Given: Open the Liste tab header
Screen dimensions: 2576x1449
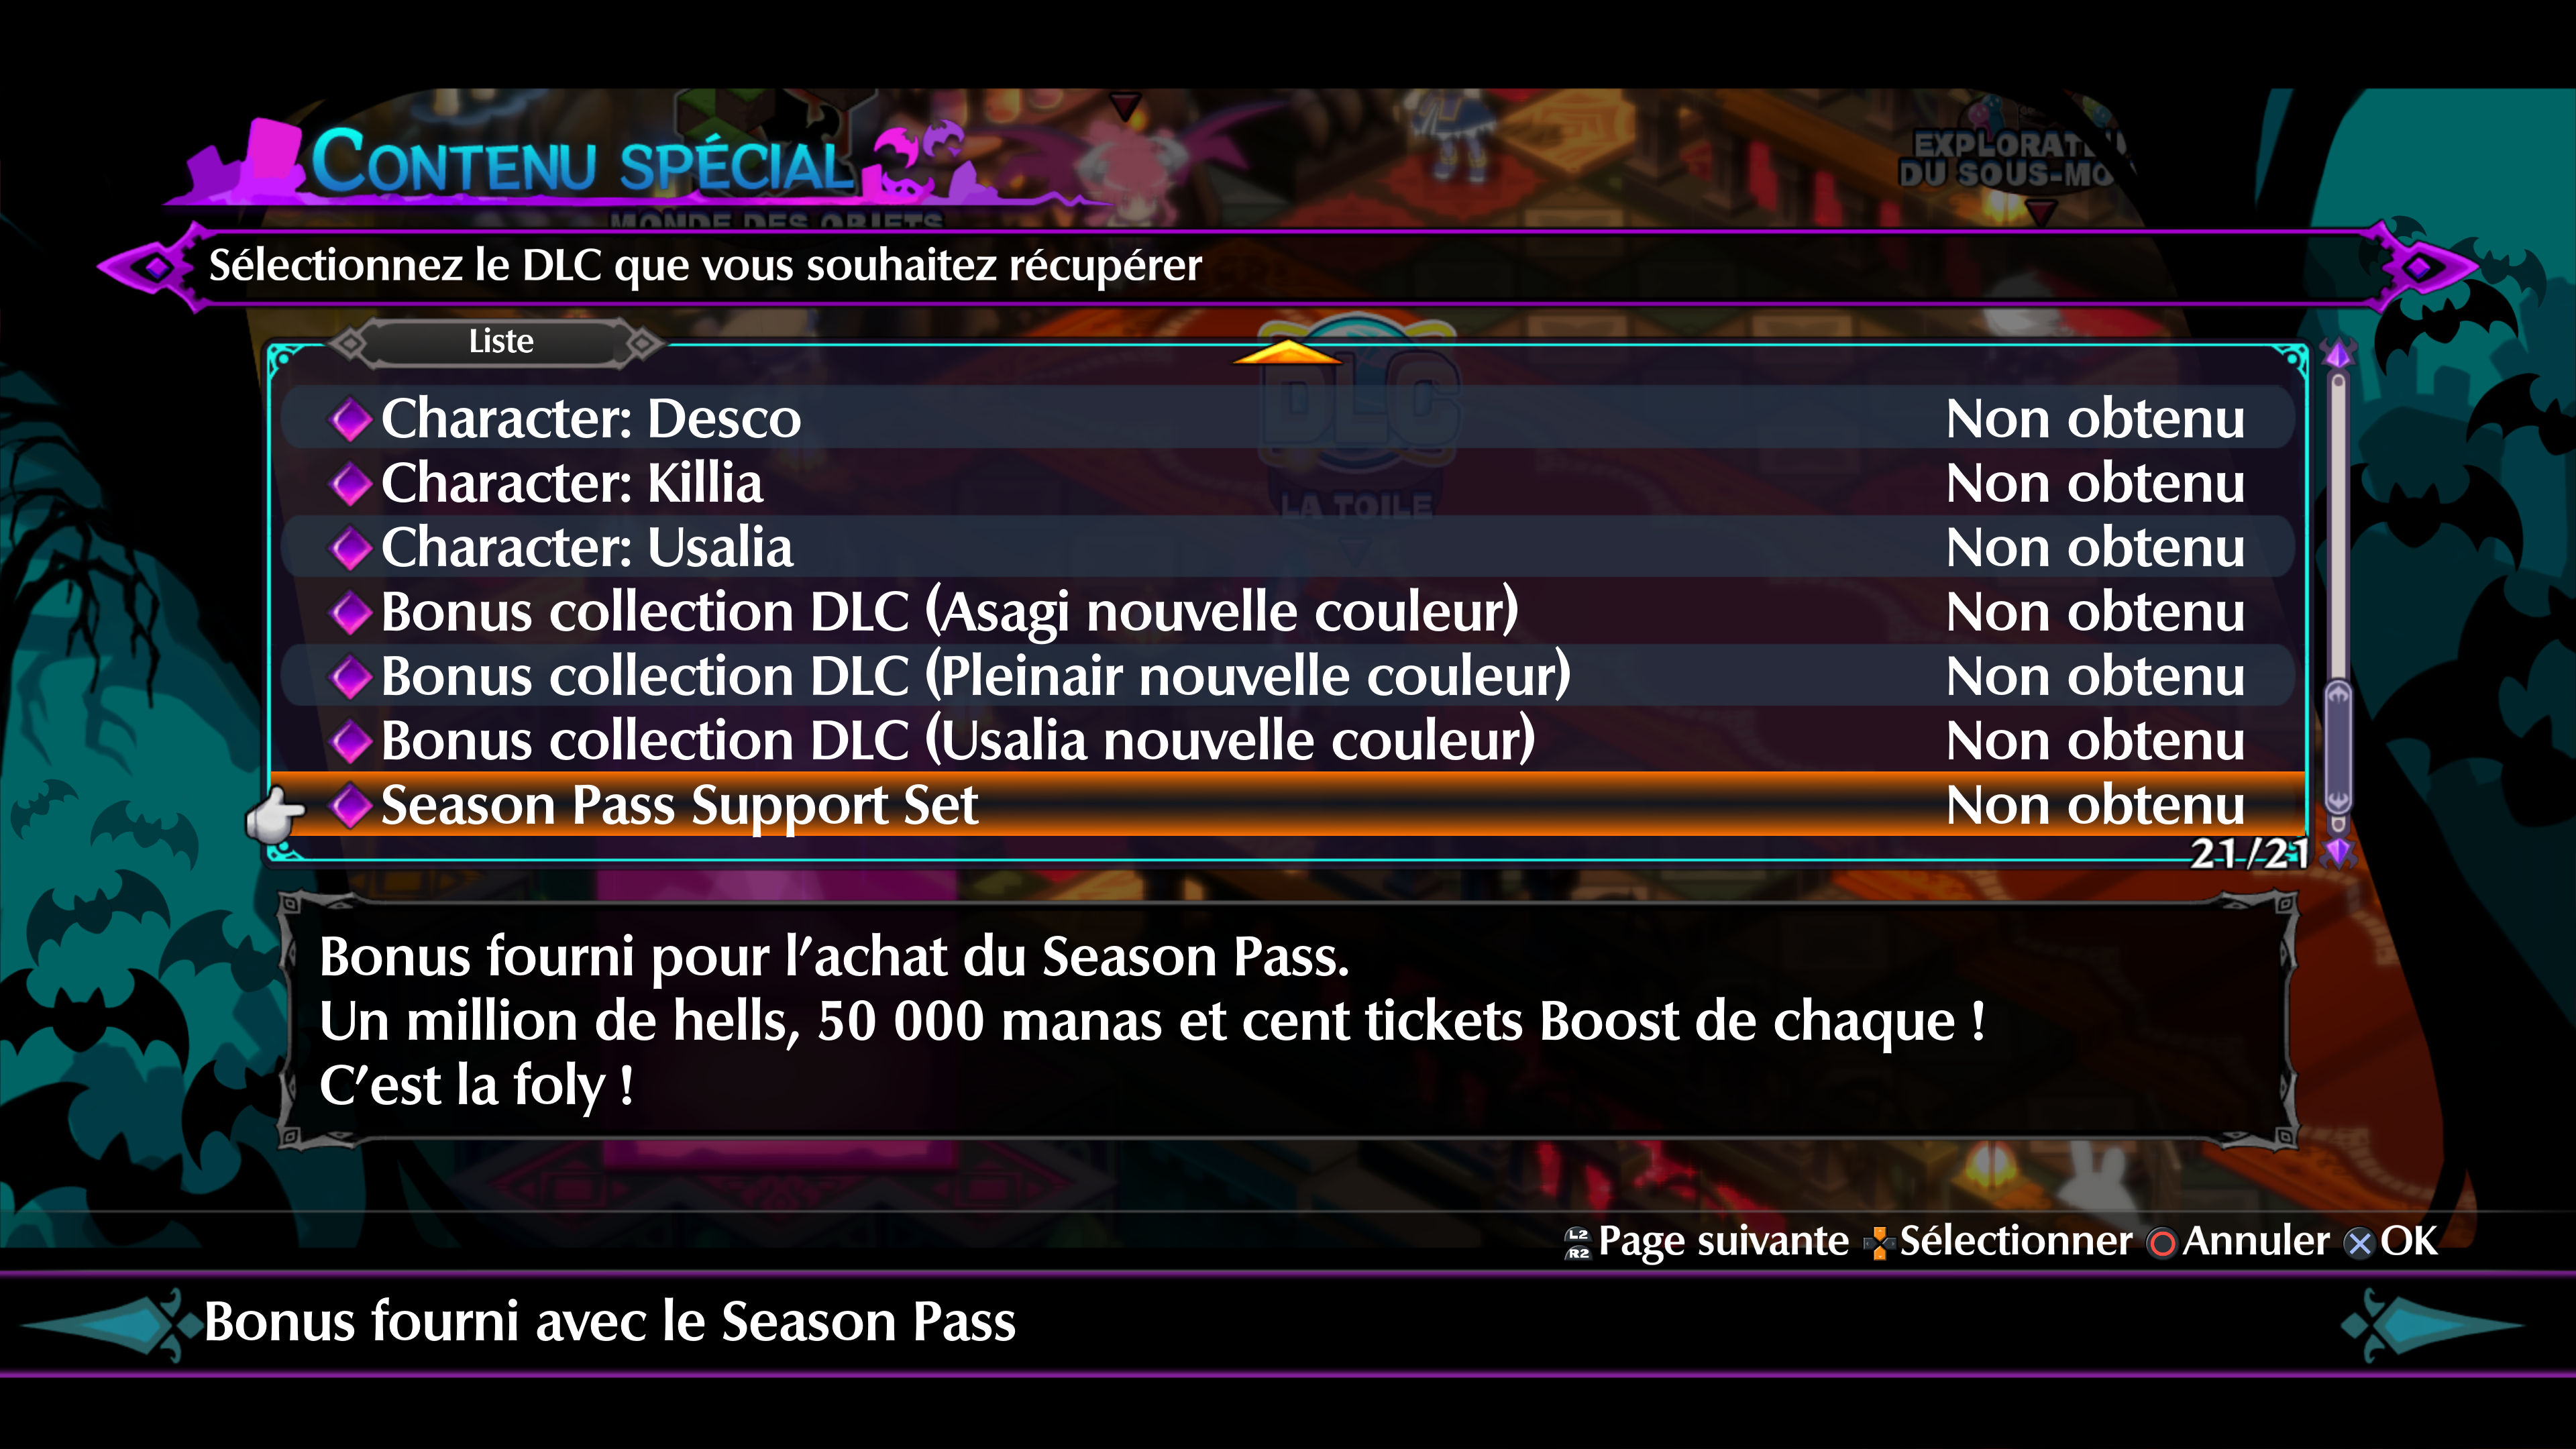Looking at the screenshot, I should click(501, 342).
